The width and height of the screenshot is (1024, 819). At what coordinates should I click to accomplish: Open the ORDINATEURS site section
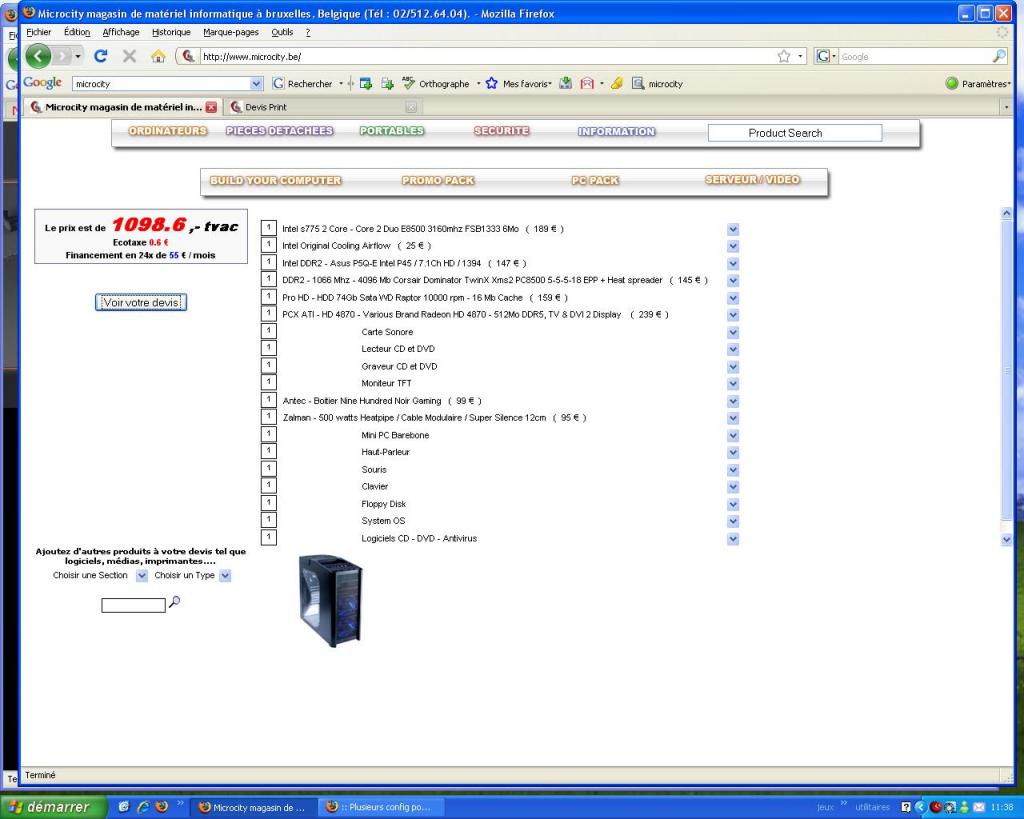pyautogui.click(x=168, y=131)
